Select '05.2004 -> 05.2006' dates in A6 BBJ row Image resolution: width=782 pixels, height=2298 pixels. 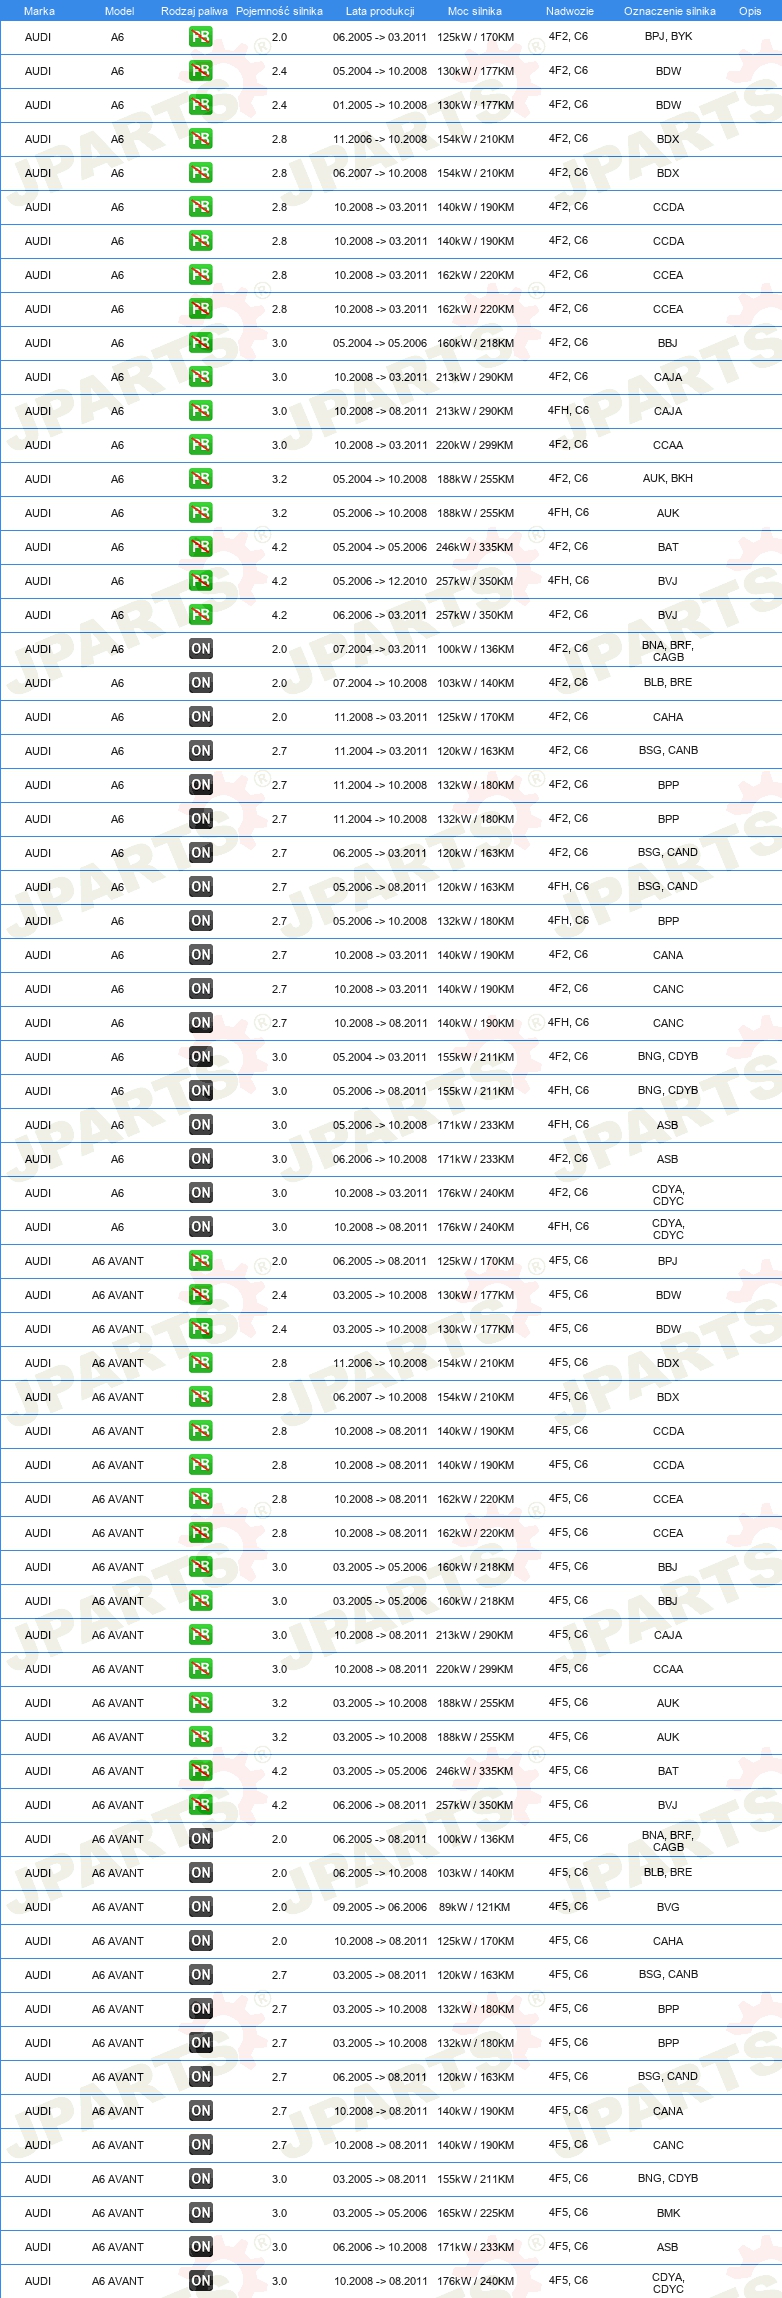pos(380,343)
